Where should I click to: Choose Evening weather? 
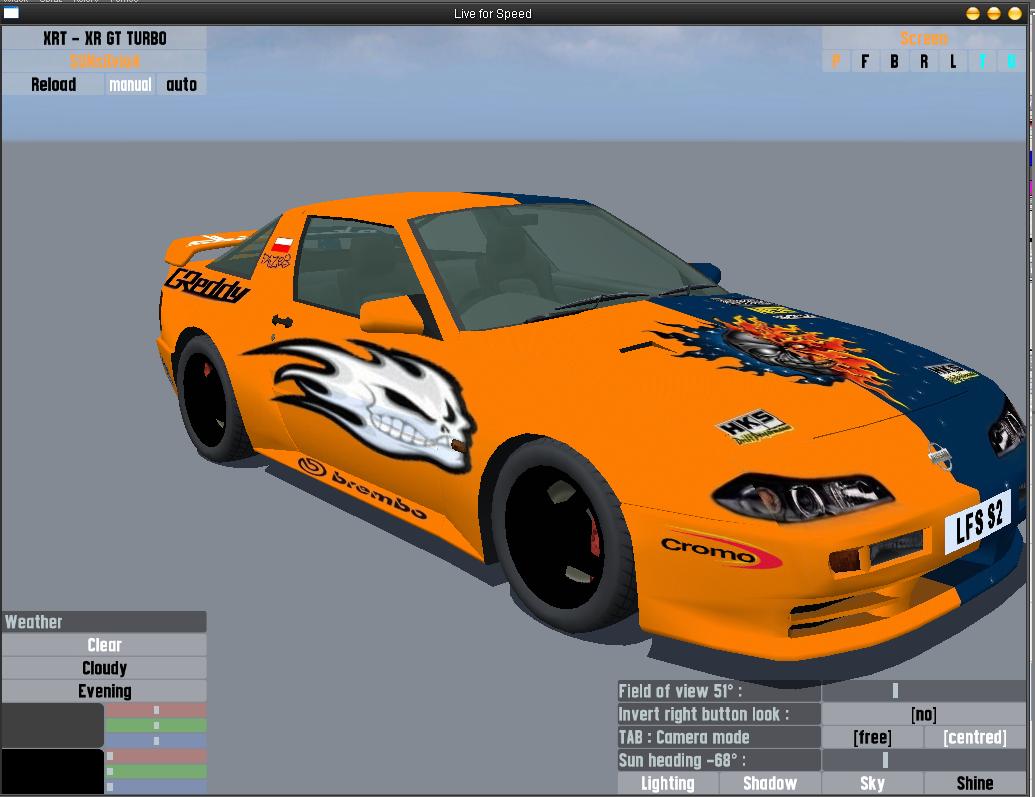(x=104, y=691)
